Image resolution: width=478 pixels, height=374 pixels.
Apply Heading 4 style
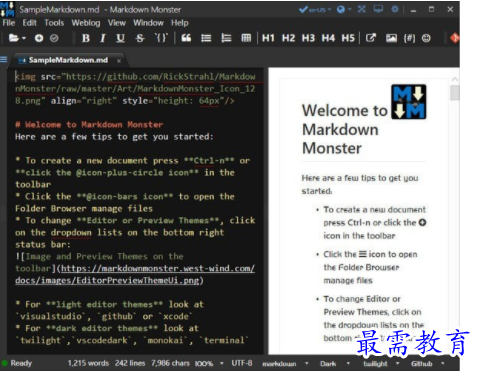pos(328,38)
